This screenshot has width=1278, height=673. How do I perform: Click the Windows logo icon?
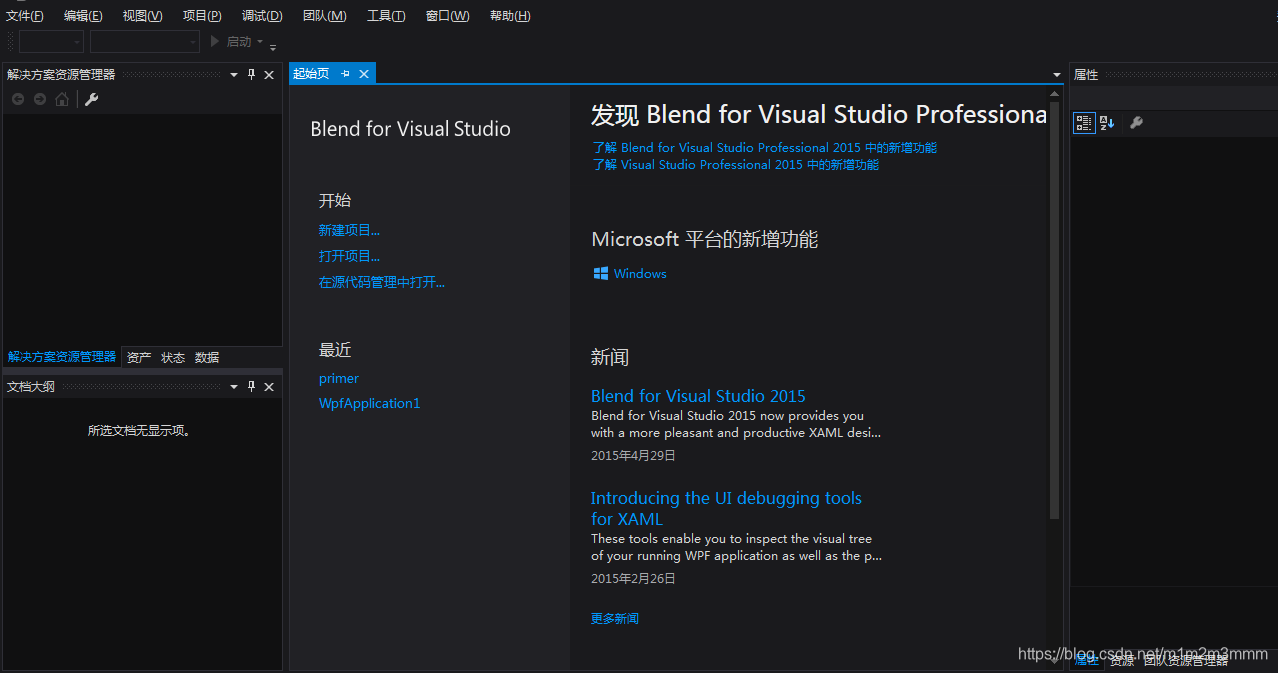[x=601, y=273]
